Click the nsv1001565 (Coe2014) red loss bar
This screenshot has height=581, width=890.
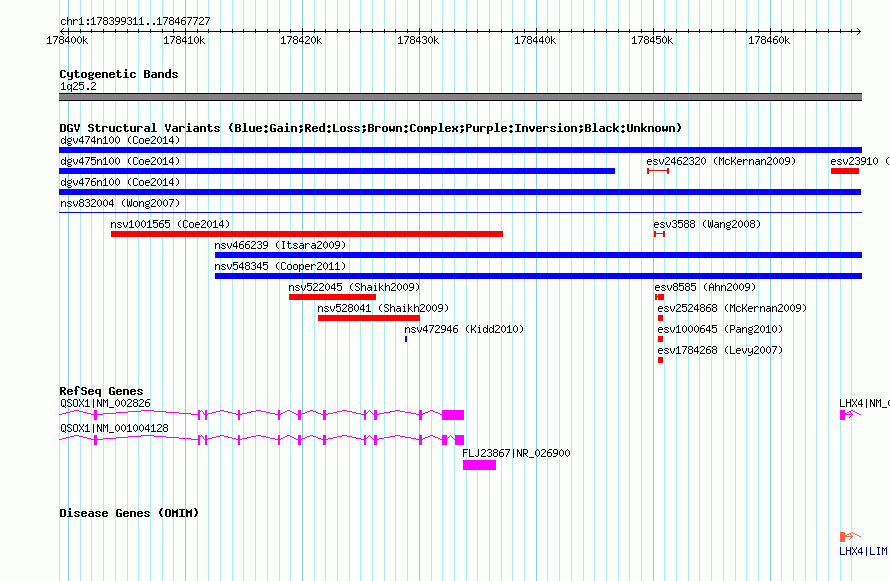(307, 234)
